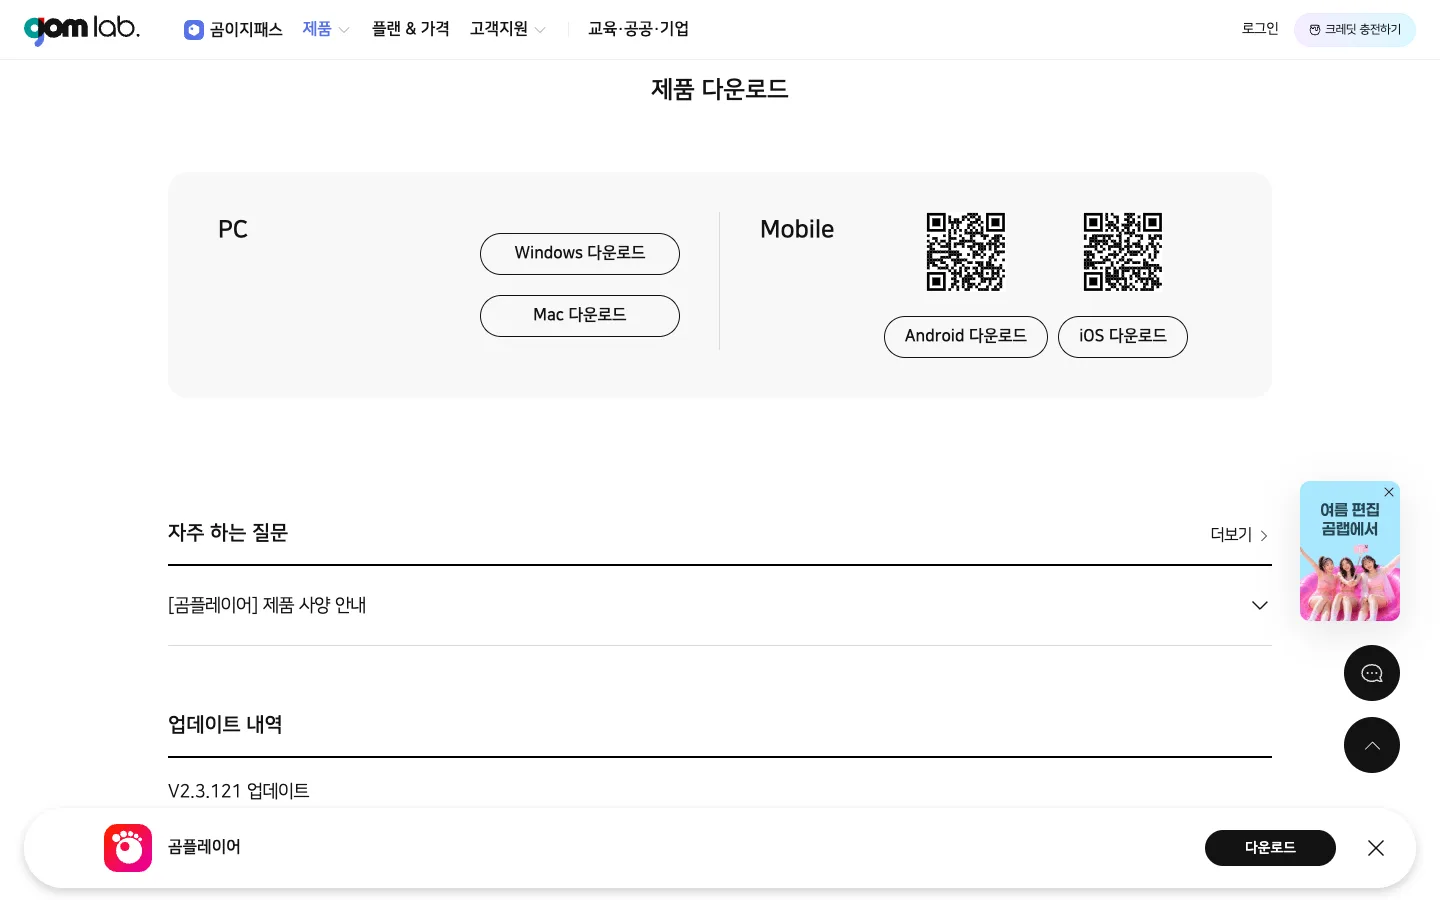
Task: Close the summer promo banner
Action: tap(1389, 492)
